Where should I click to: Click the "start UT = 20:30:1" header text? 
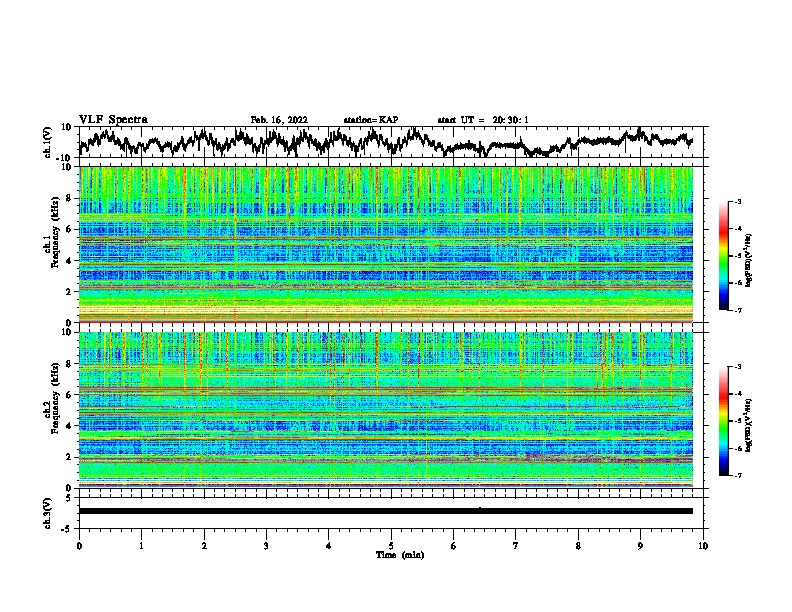[483, 120]
